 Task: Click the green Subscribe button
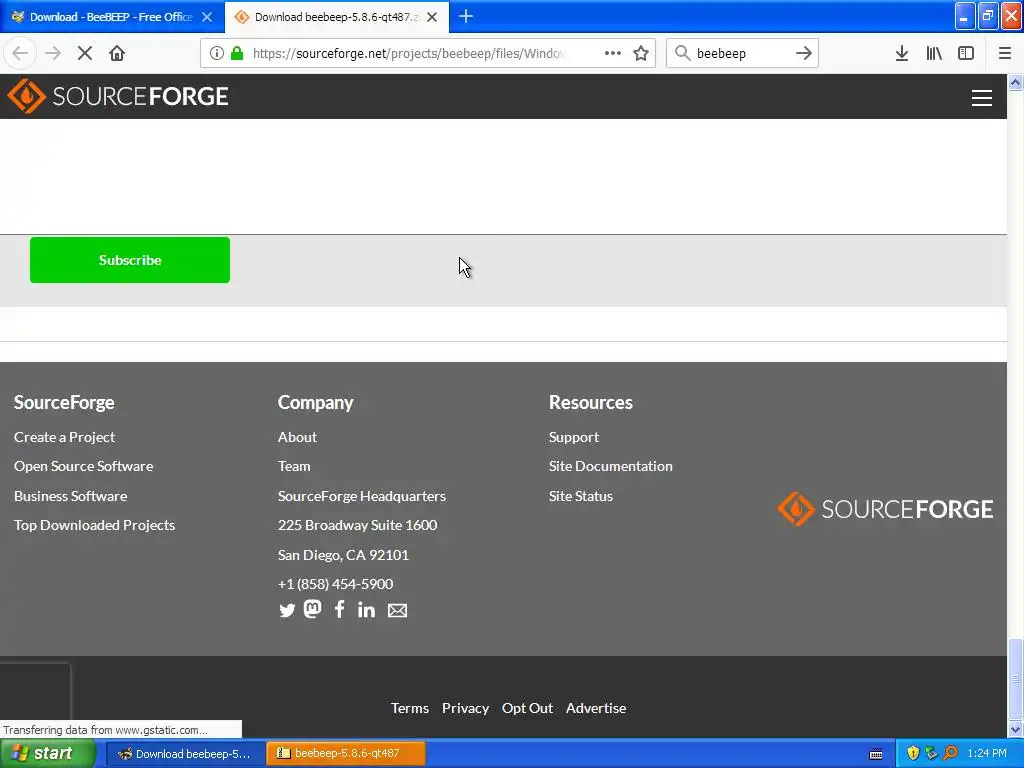pos(130,260)
